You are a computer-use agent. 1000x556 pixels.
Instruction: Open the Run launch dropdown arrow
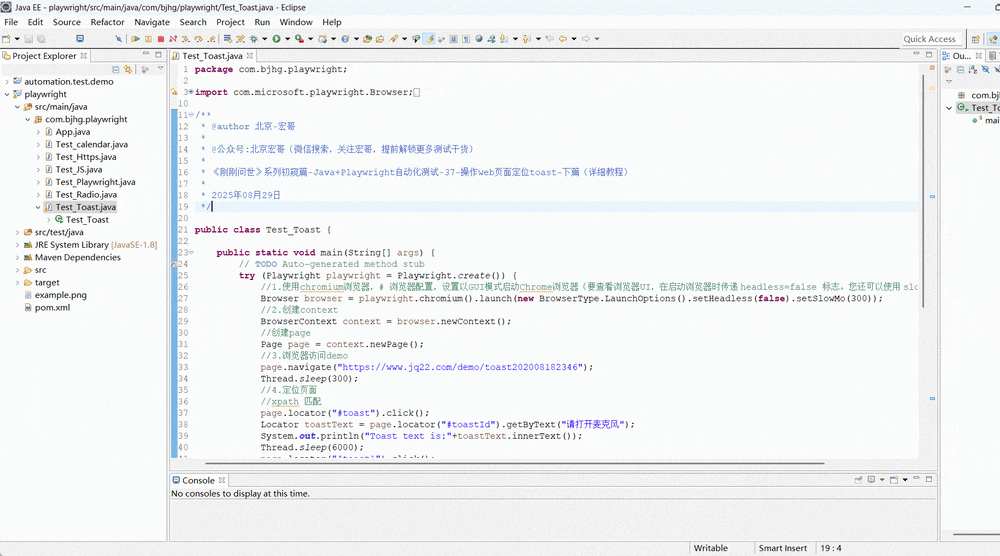pyautogui.click(x=288, y=38)
